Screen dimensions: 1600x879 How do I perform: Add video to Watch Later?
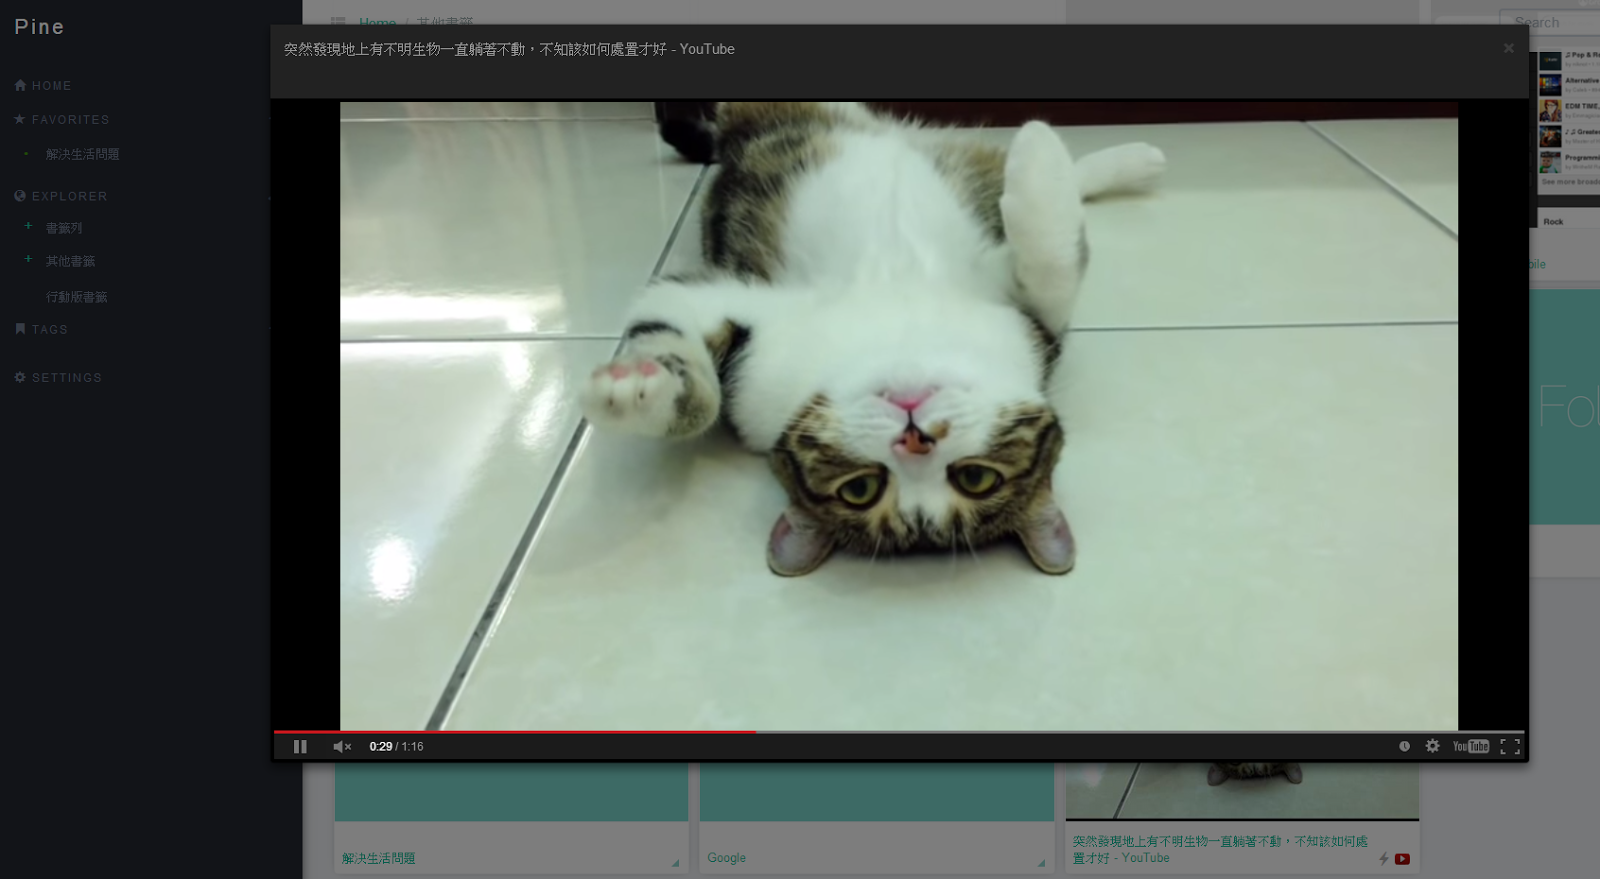[x=1404, y=746]
